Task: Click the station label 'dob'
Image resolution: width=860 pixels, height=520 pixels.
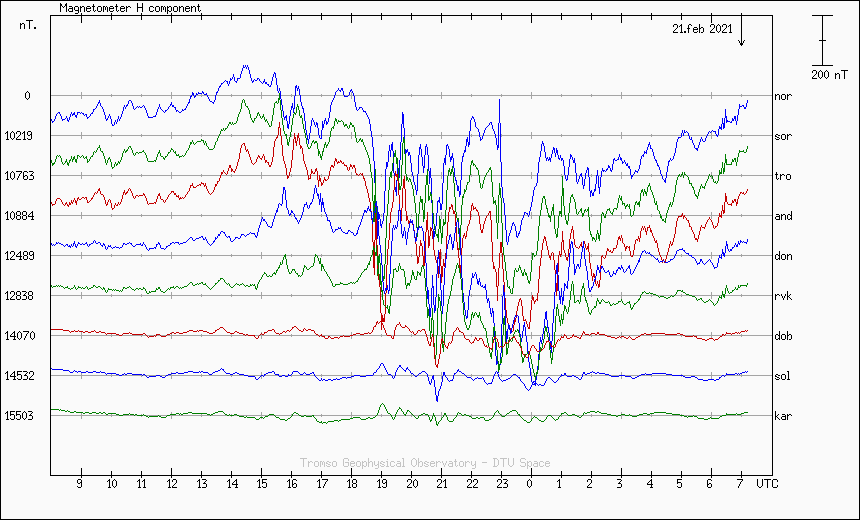Action: (783, 336)
